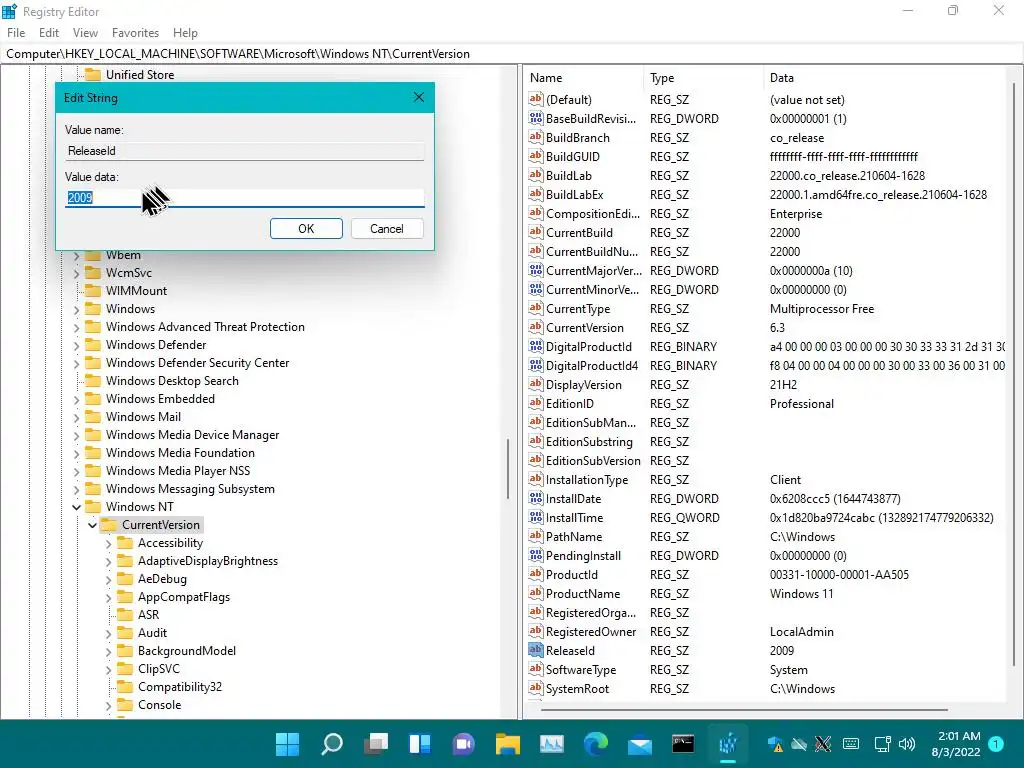
Task: Expand the Accessibility key
Action: [108, 543]
